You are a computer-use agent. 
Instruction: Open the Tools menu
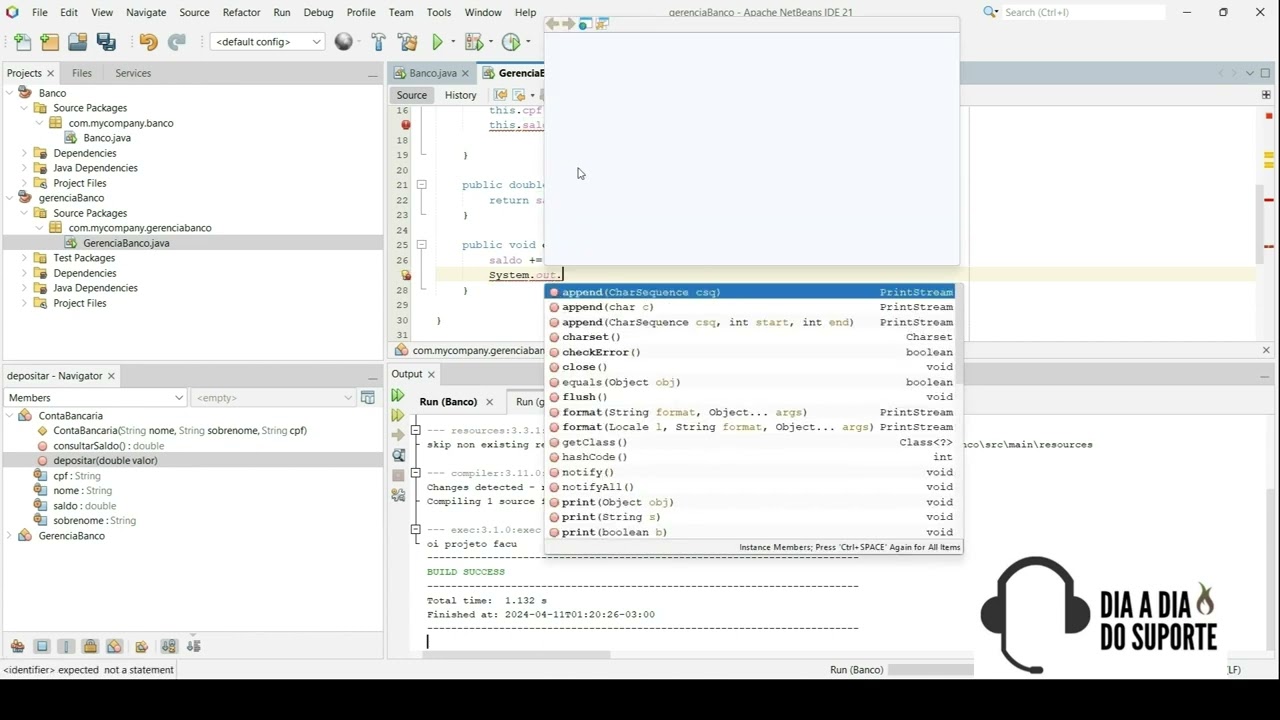click(x=439, y=12)
